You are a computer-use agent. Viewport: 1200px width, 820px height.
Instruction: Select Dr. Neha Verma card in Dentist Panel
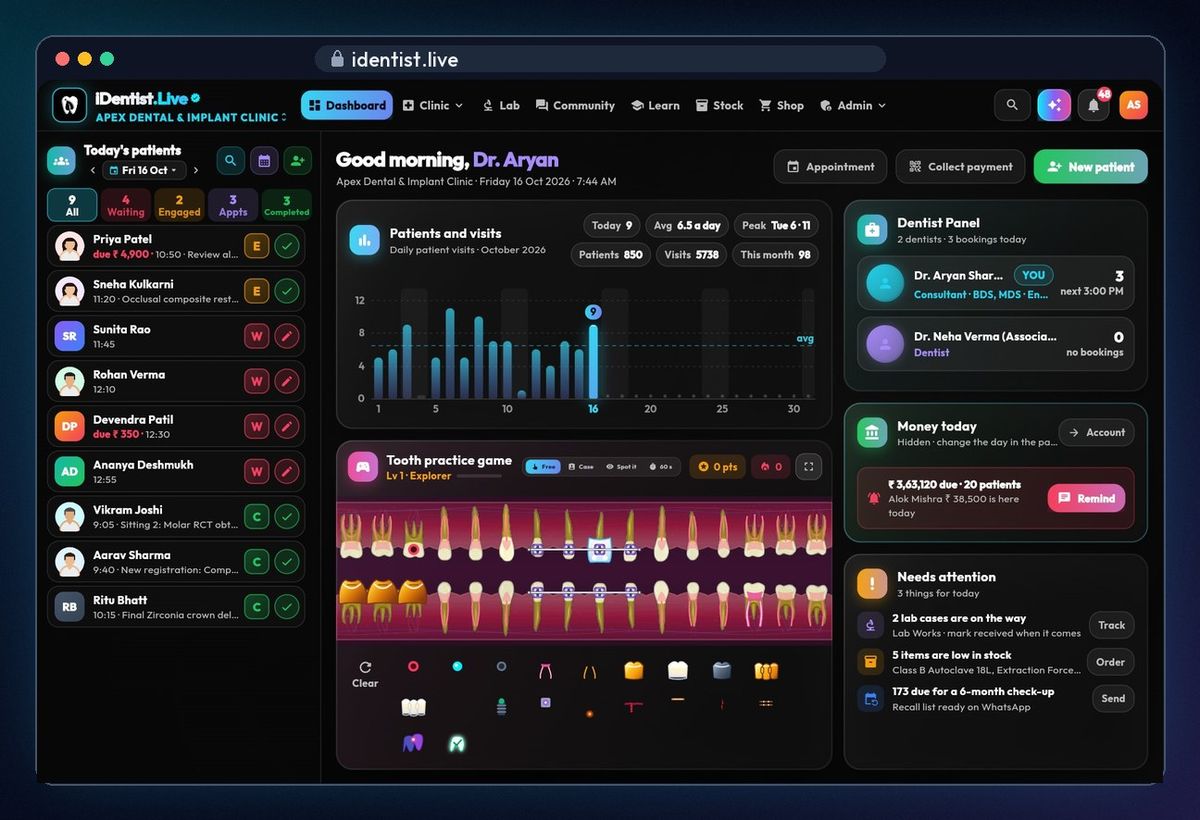pos(996,344)
